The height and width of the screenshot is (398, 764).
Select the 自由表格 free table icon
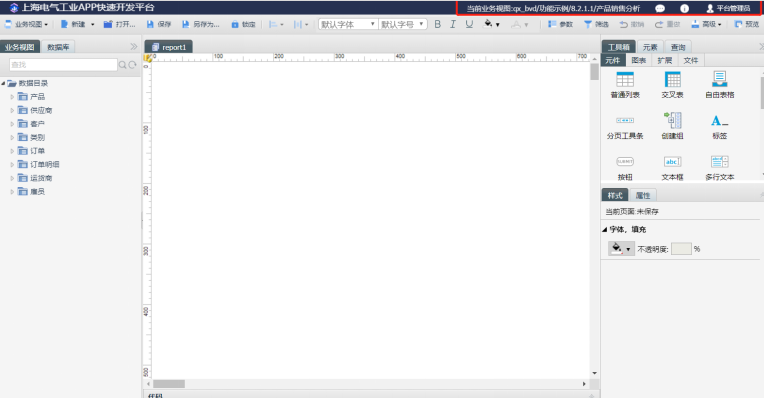720,79
